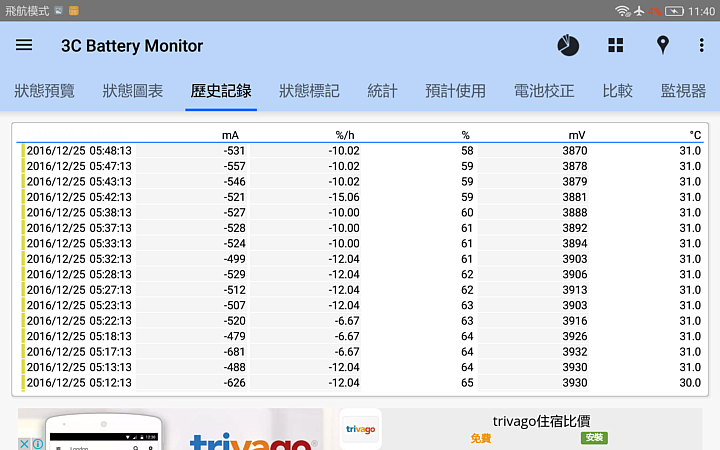Tap the -626 mA value

235,382
